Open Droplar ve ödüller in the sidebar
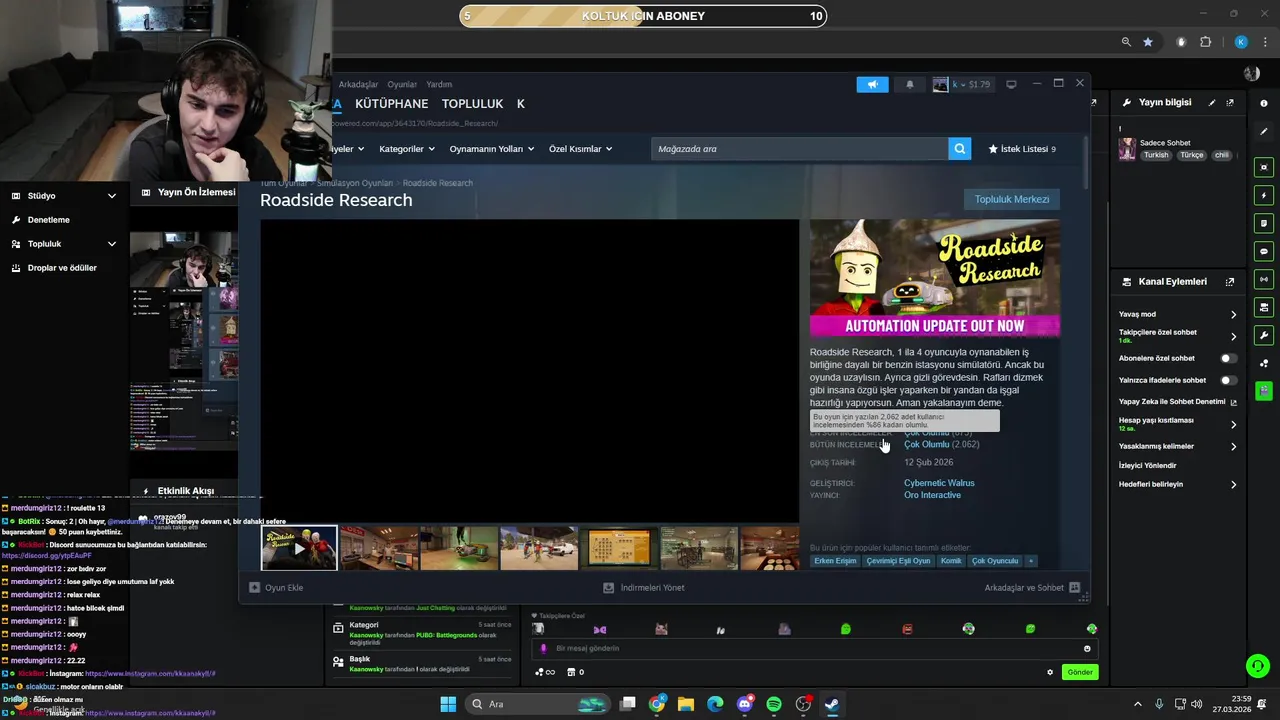The width and height of the screenshot is (1280, 720). point(64,268)
